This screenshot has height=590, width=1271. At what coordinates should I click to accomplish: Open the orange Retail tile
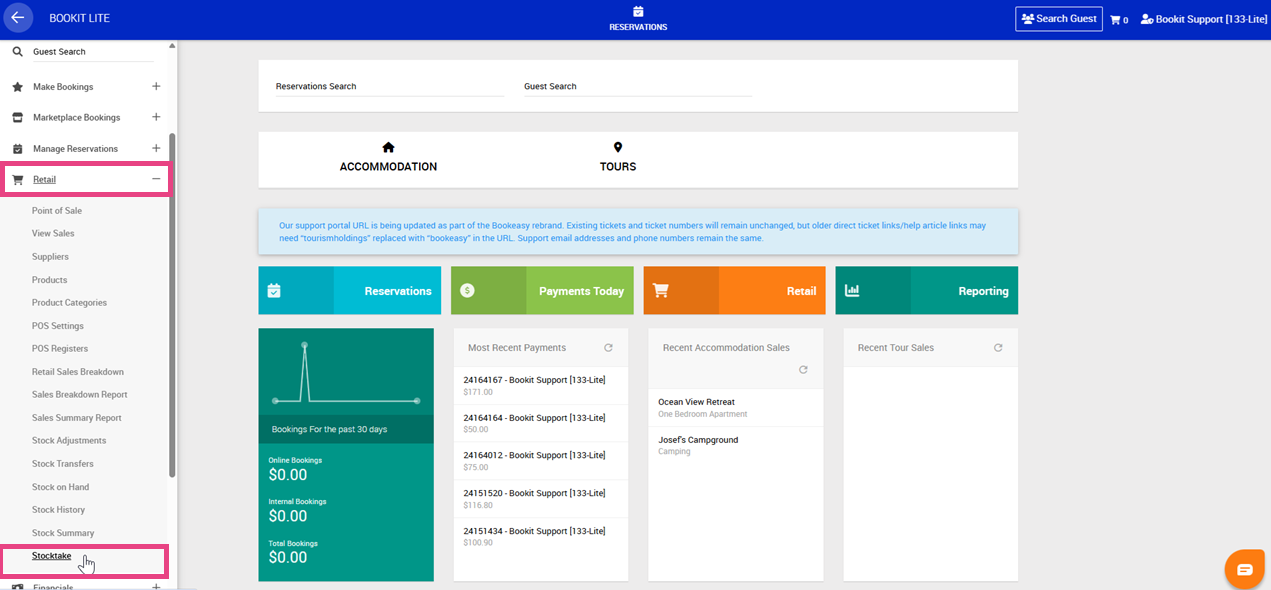734,291
